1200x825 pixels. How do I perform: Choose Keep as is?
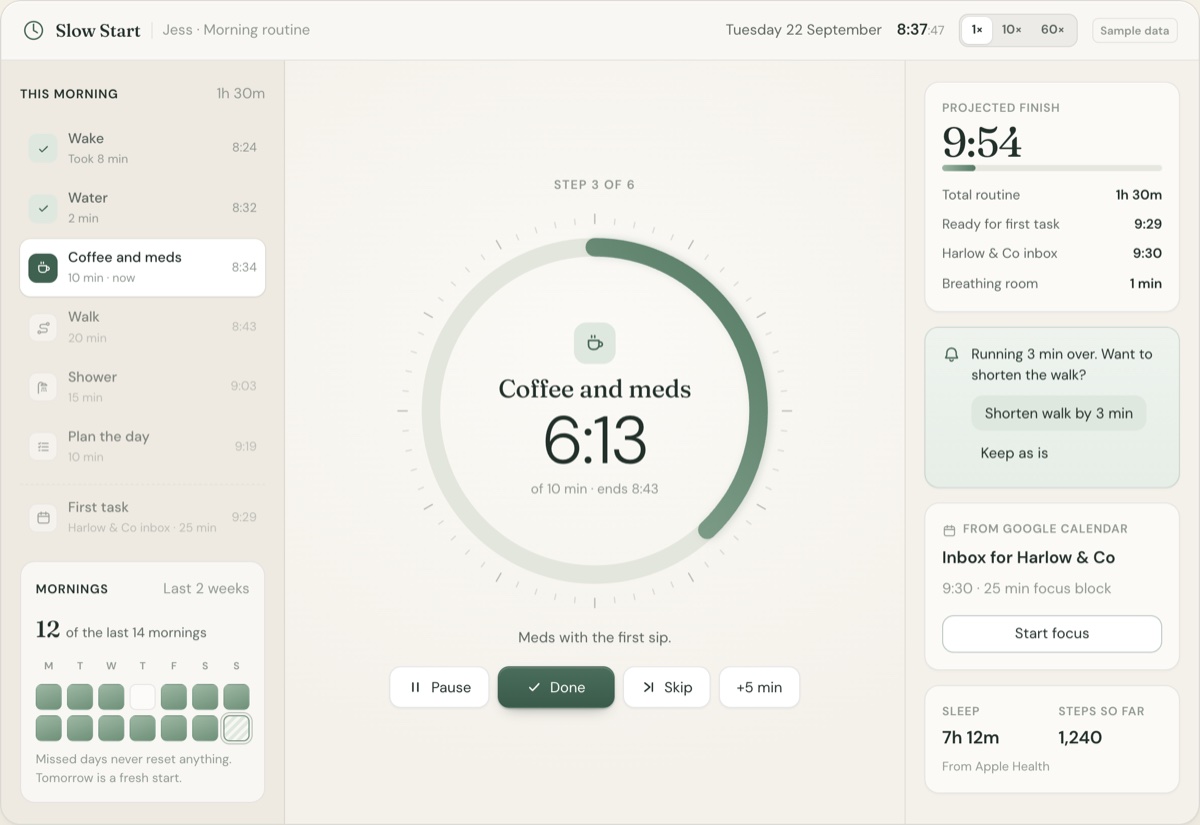[1014, 453]
